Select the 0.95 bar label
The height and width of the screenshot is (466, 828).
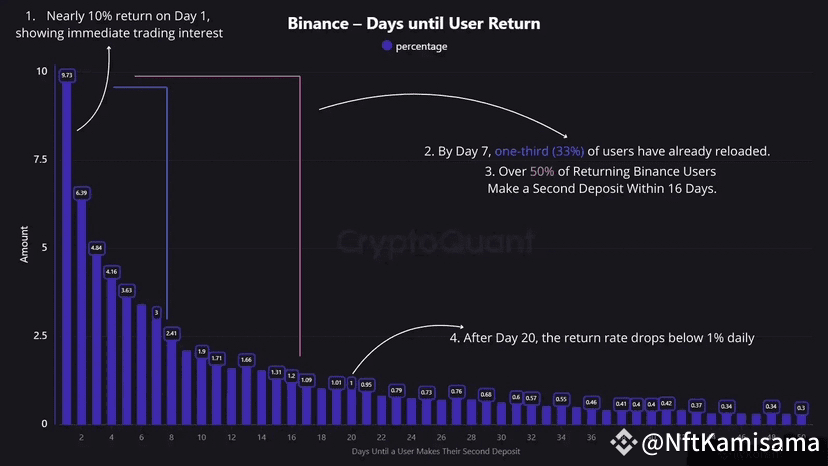point(366,384)
